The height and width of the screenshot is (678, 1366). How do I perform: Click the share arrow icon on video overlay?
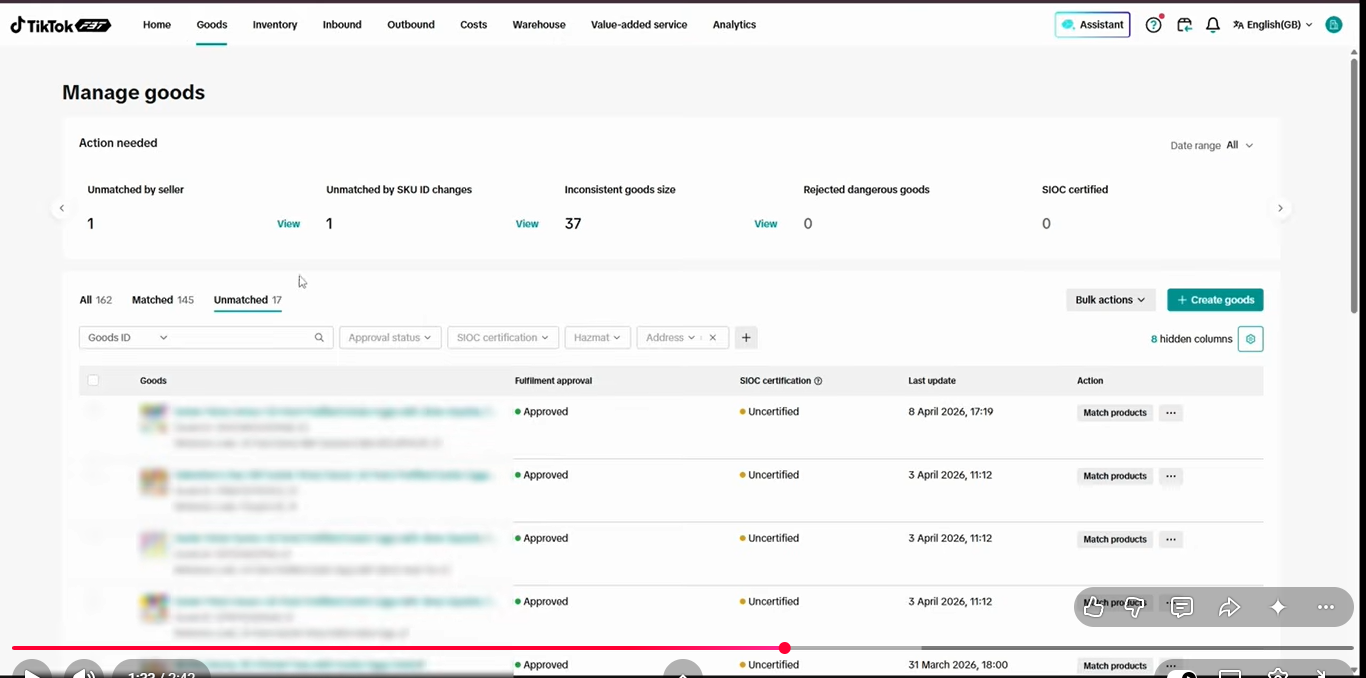tap(1229, 607)
